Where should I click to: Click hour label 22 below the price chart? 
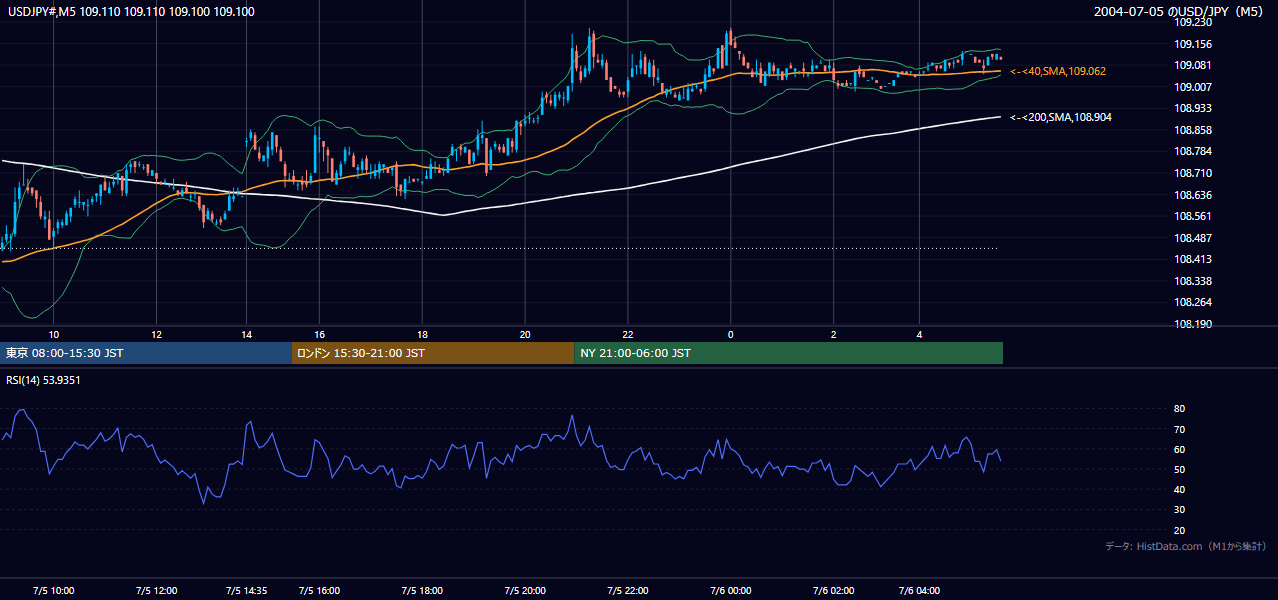coord(628,334)
